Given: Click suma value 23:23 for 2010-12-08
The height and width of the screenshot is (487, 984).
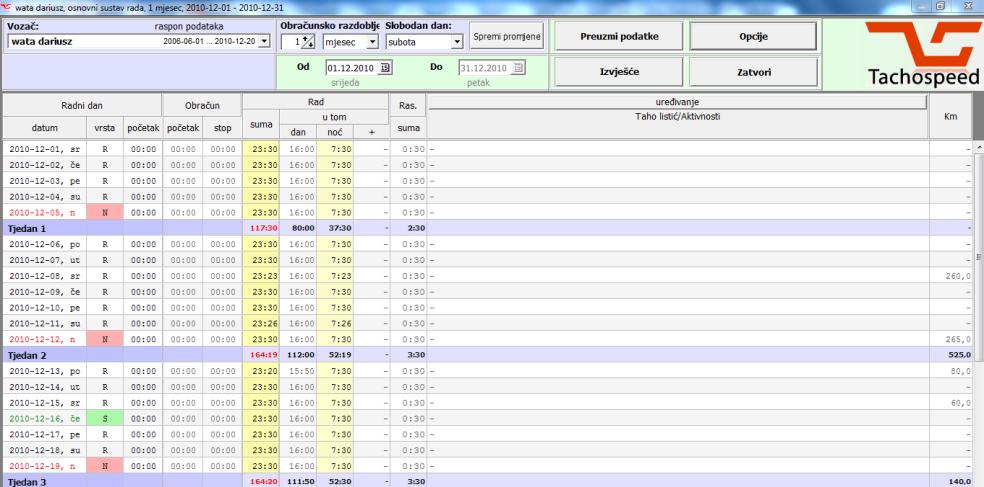Looking at the screenshot, I should coord(264,276).
